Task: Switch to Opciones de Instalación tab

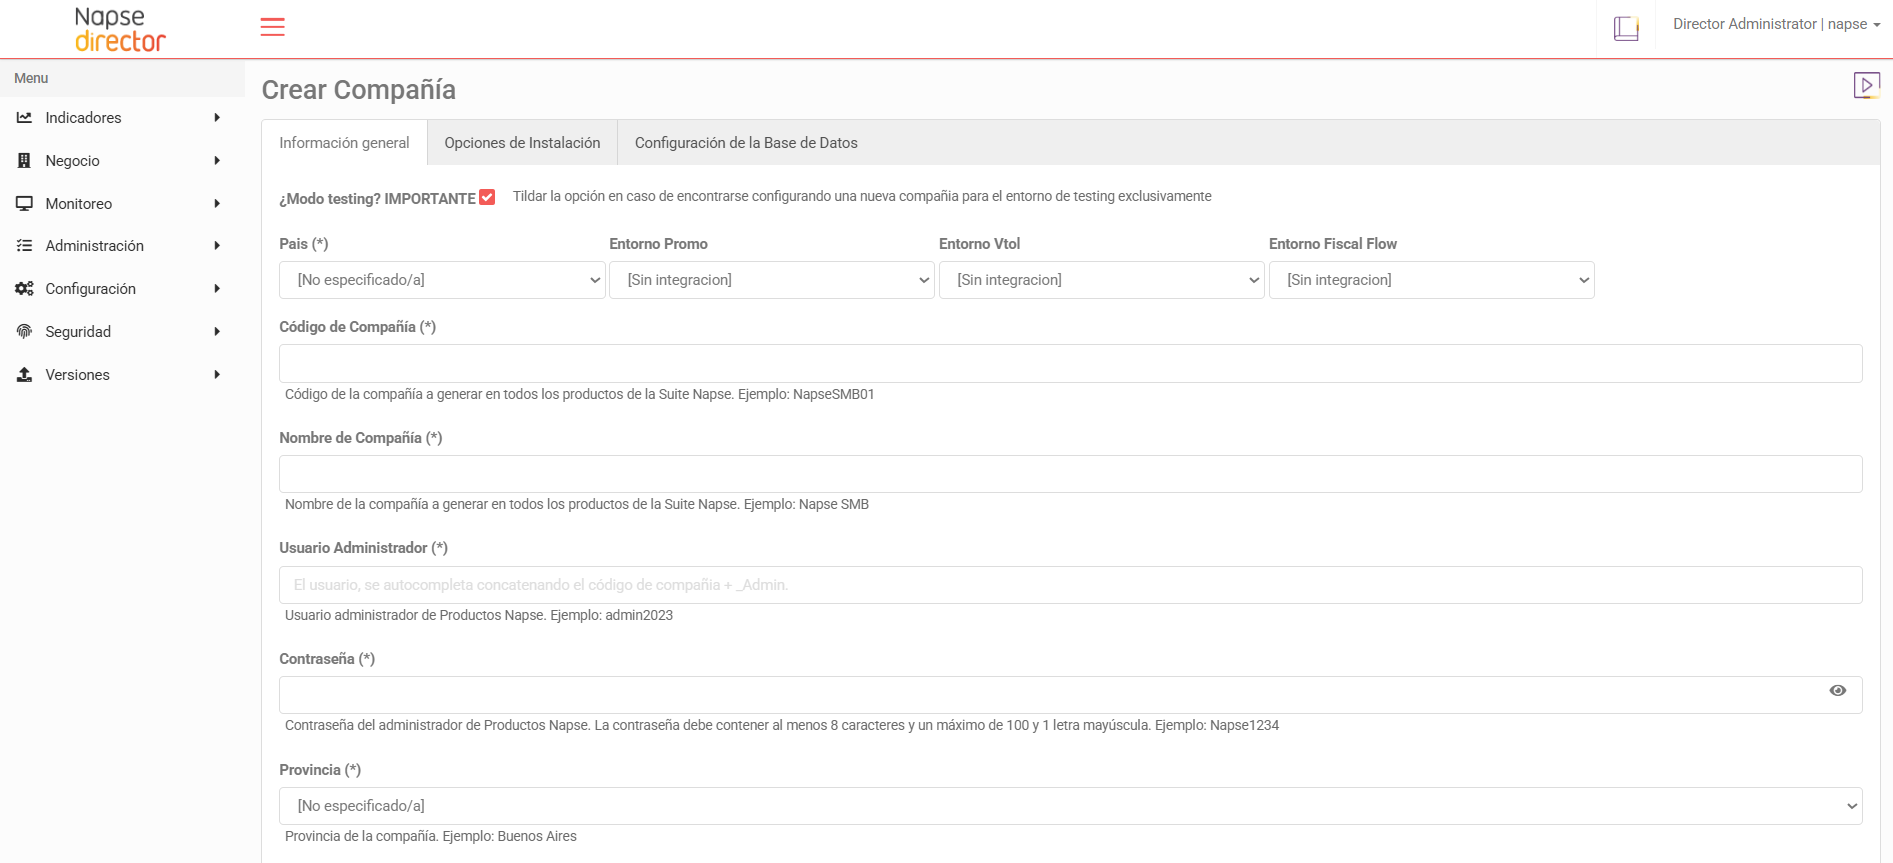Action: point(522,143)
